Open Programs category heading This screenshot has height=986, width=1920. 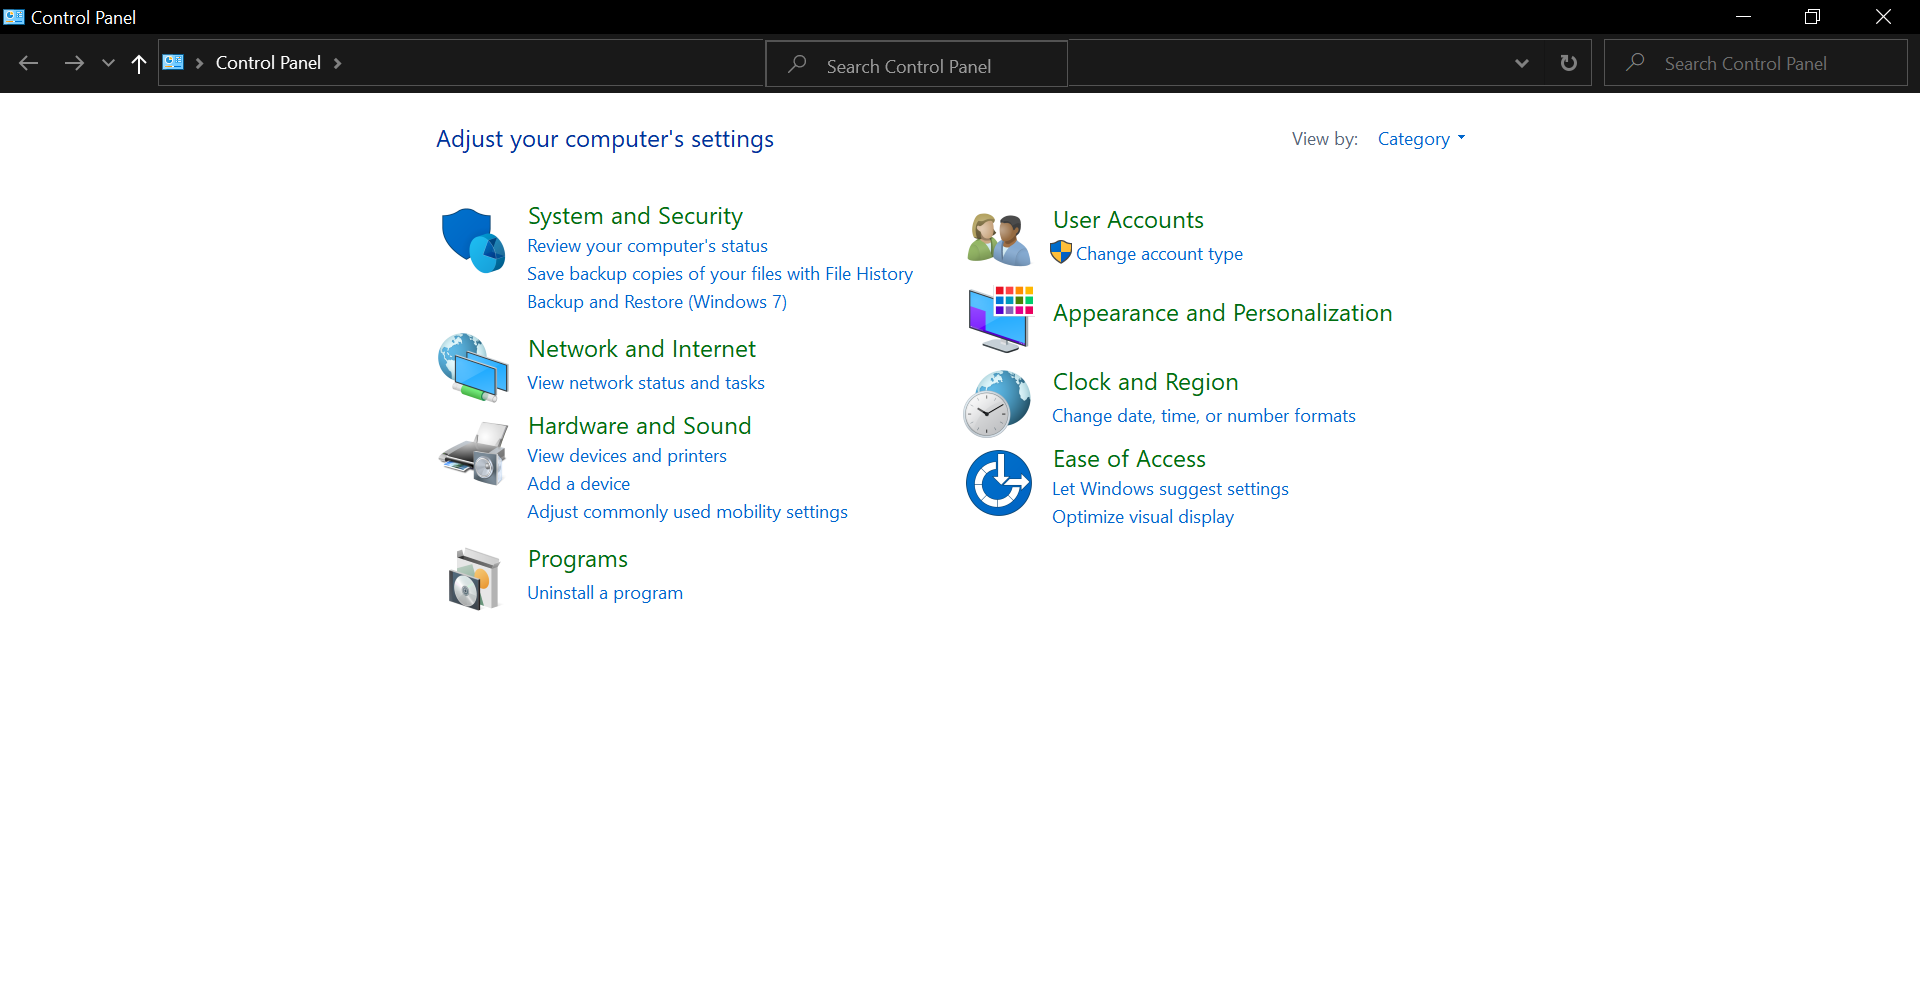pyautogui.click(x=578, y=559)
